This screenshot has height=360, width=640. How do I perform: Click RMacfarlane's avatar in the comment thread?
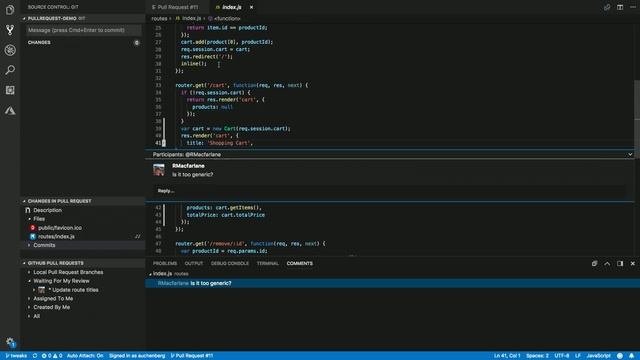[x=159, y=169]
